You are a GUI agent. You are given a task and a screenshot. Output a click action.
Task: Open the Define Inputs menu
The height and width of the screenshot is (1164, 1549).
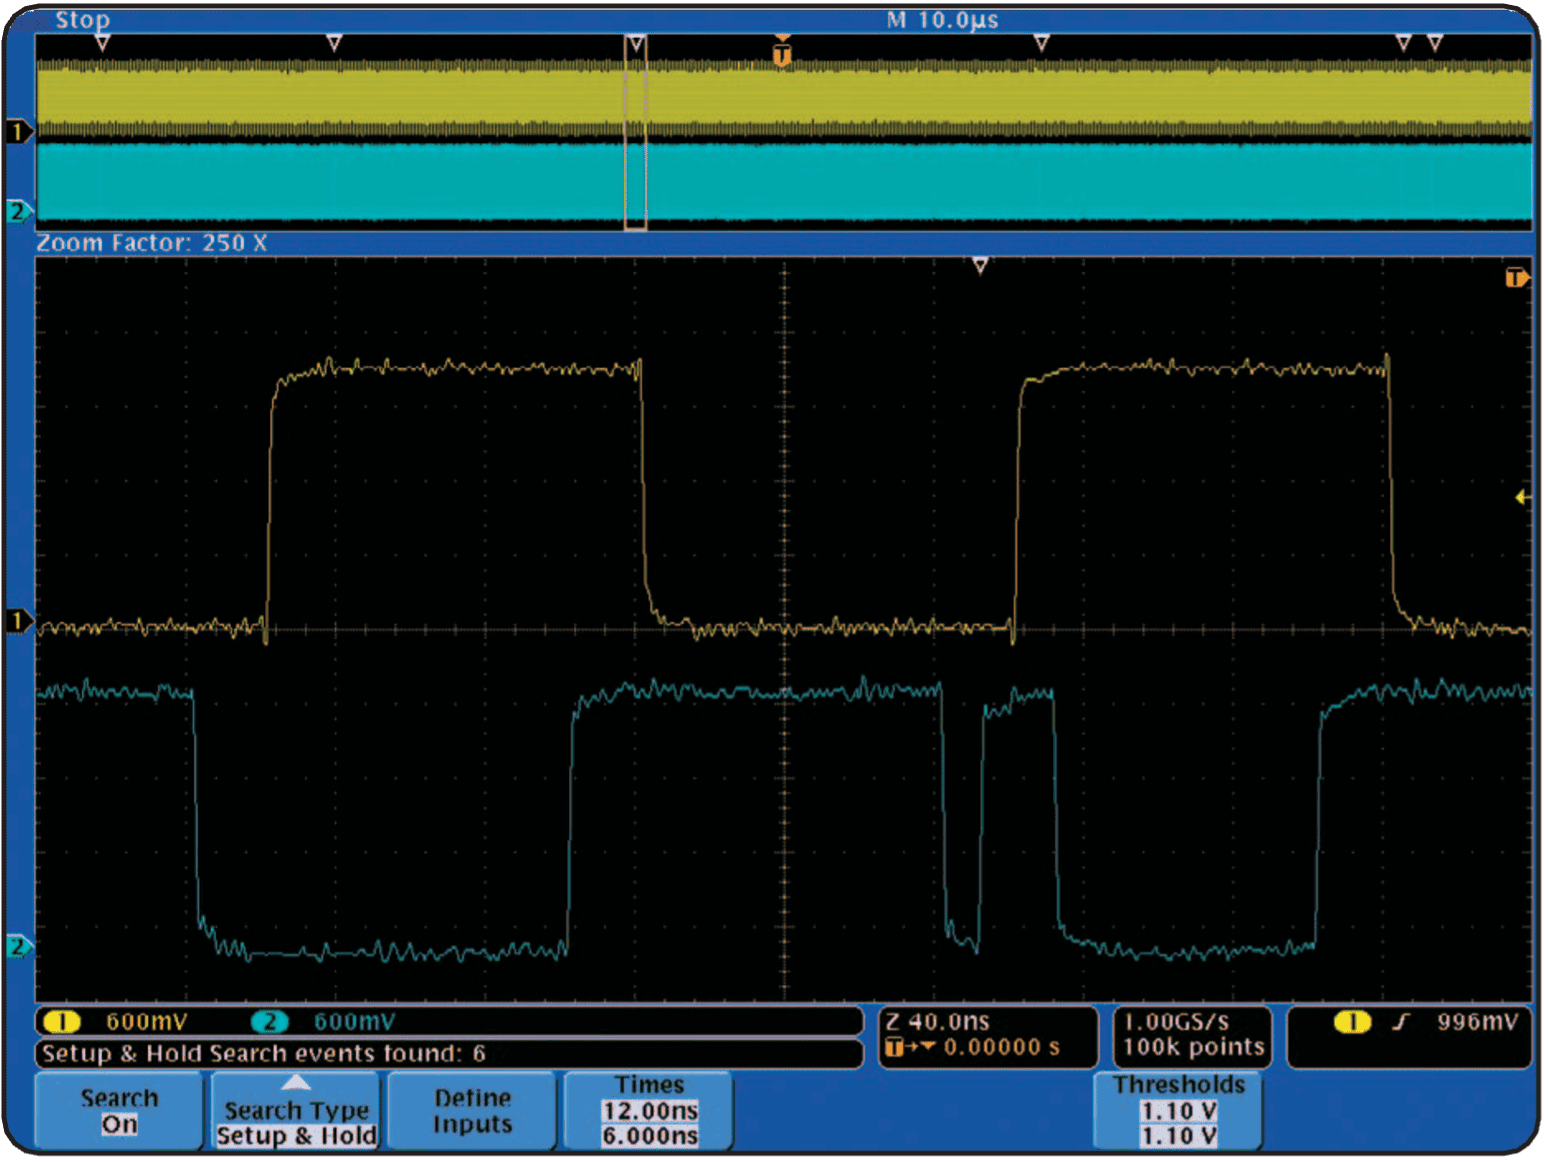(x=472, y=1111)
